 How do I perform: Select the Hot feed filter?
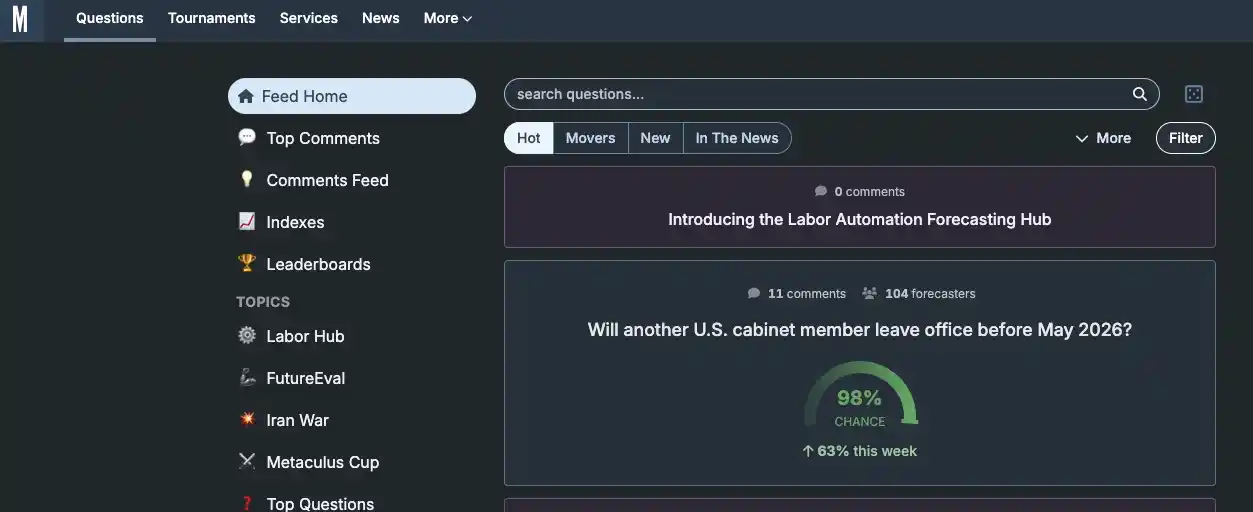click(x=528, y=138)
